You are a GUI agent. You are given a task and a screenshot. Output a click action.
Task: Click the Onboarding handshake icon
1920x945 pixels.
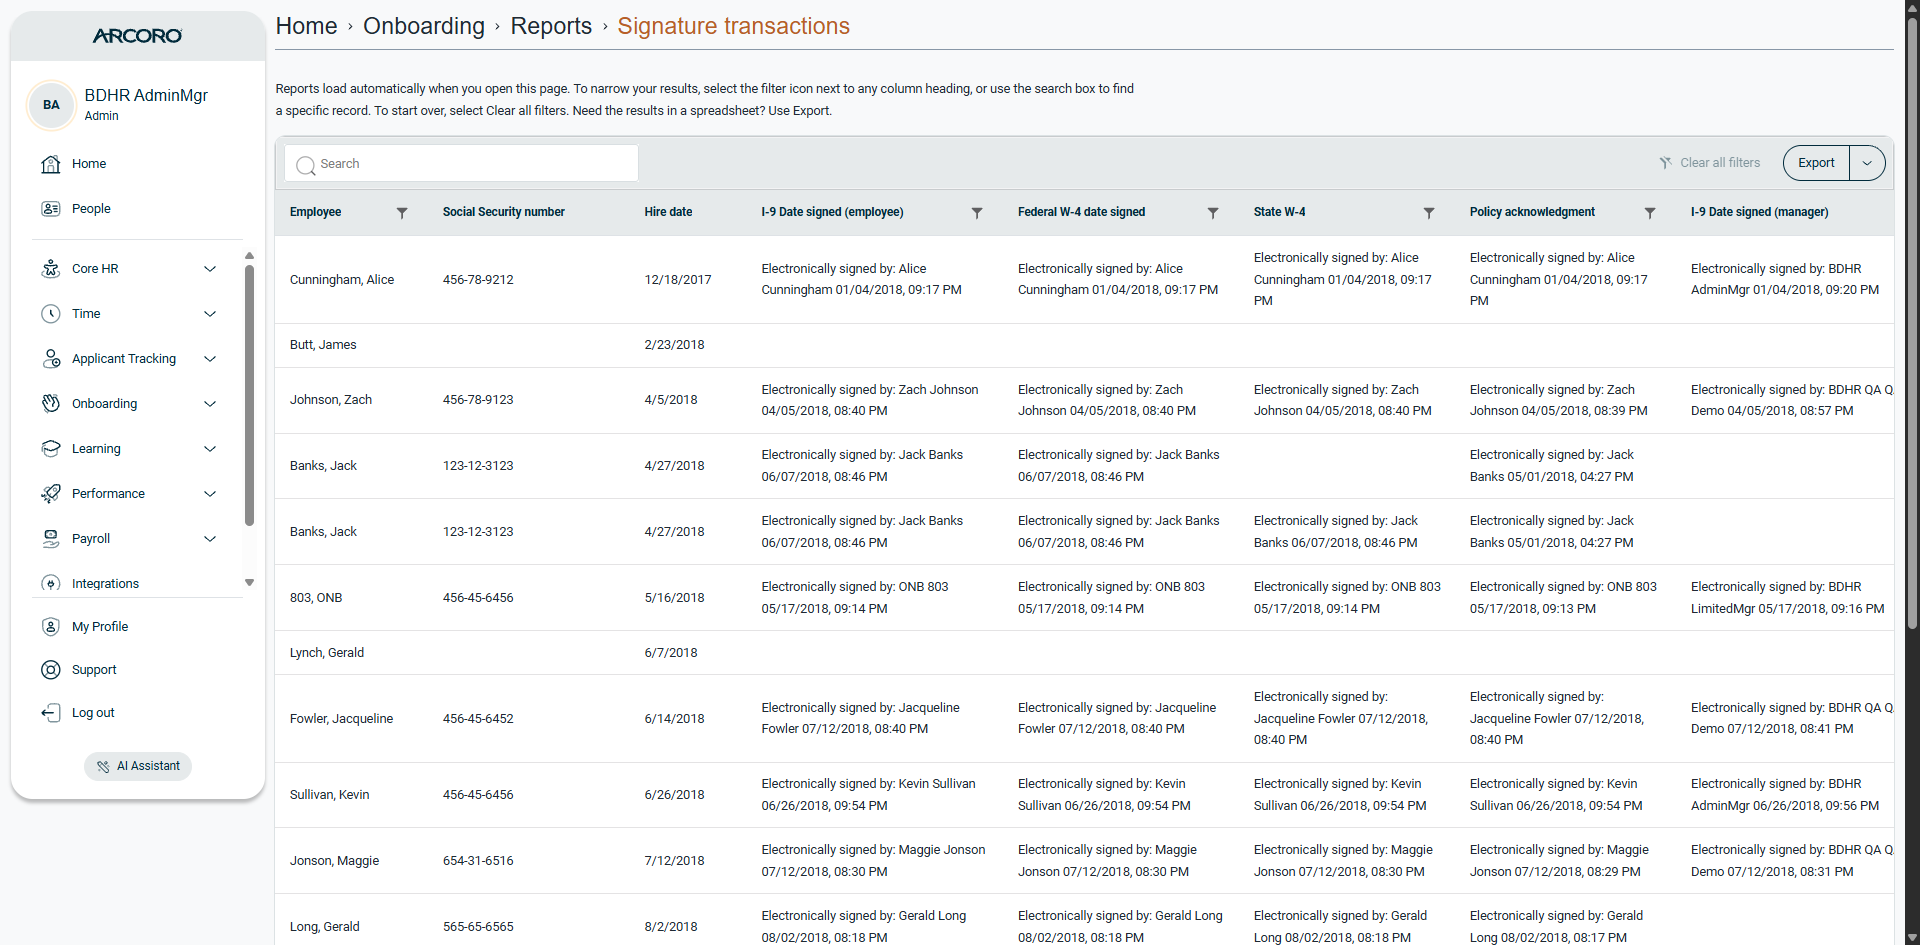click(51, 404)
